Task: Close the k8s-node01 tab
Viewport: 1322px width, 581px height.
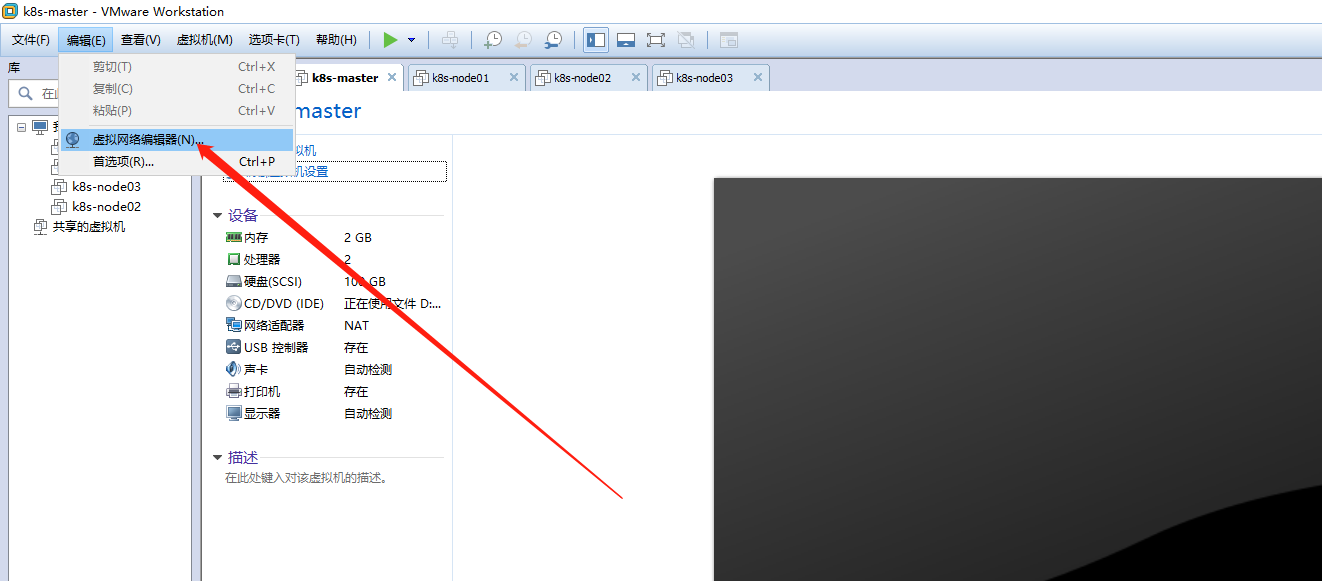Action: coord(514,77)
